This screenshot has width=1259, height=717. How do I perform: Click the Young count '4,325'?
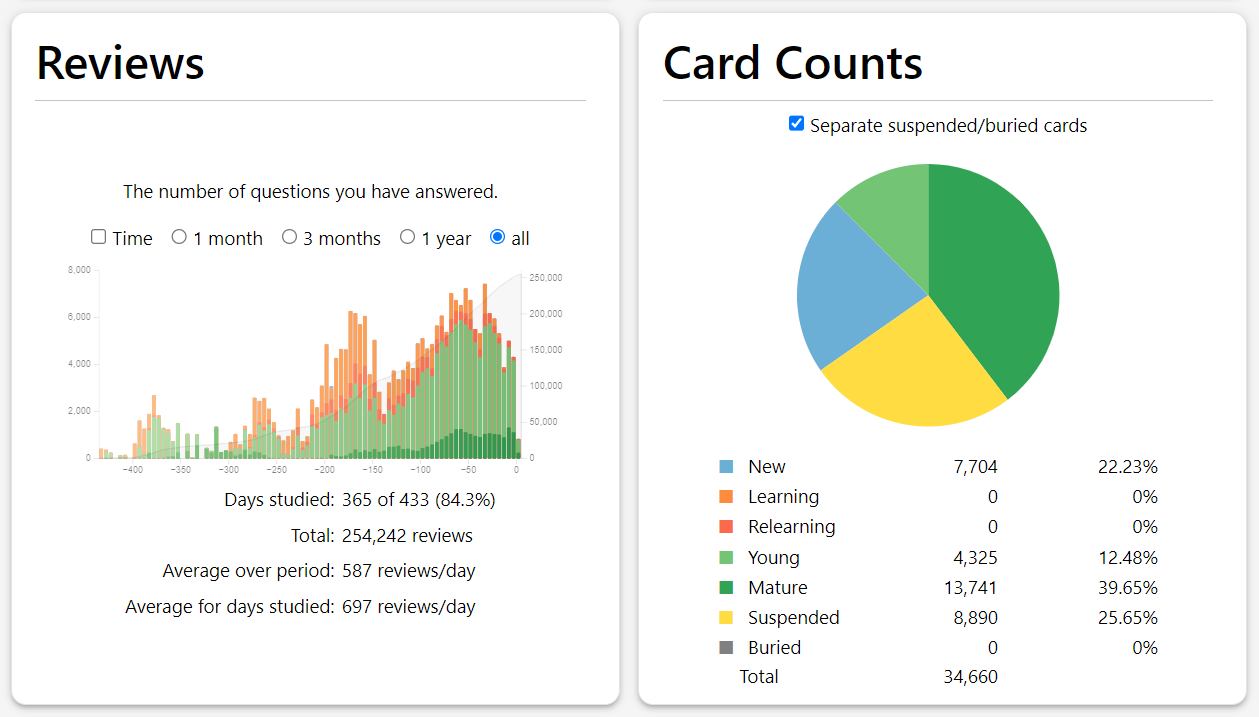pos(976,557)
